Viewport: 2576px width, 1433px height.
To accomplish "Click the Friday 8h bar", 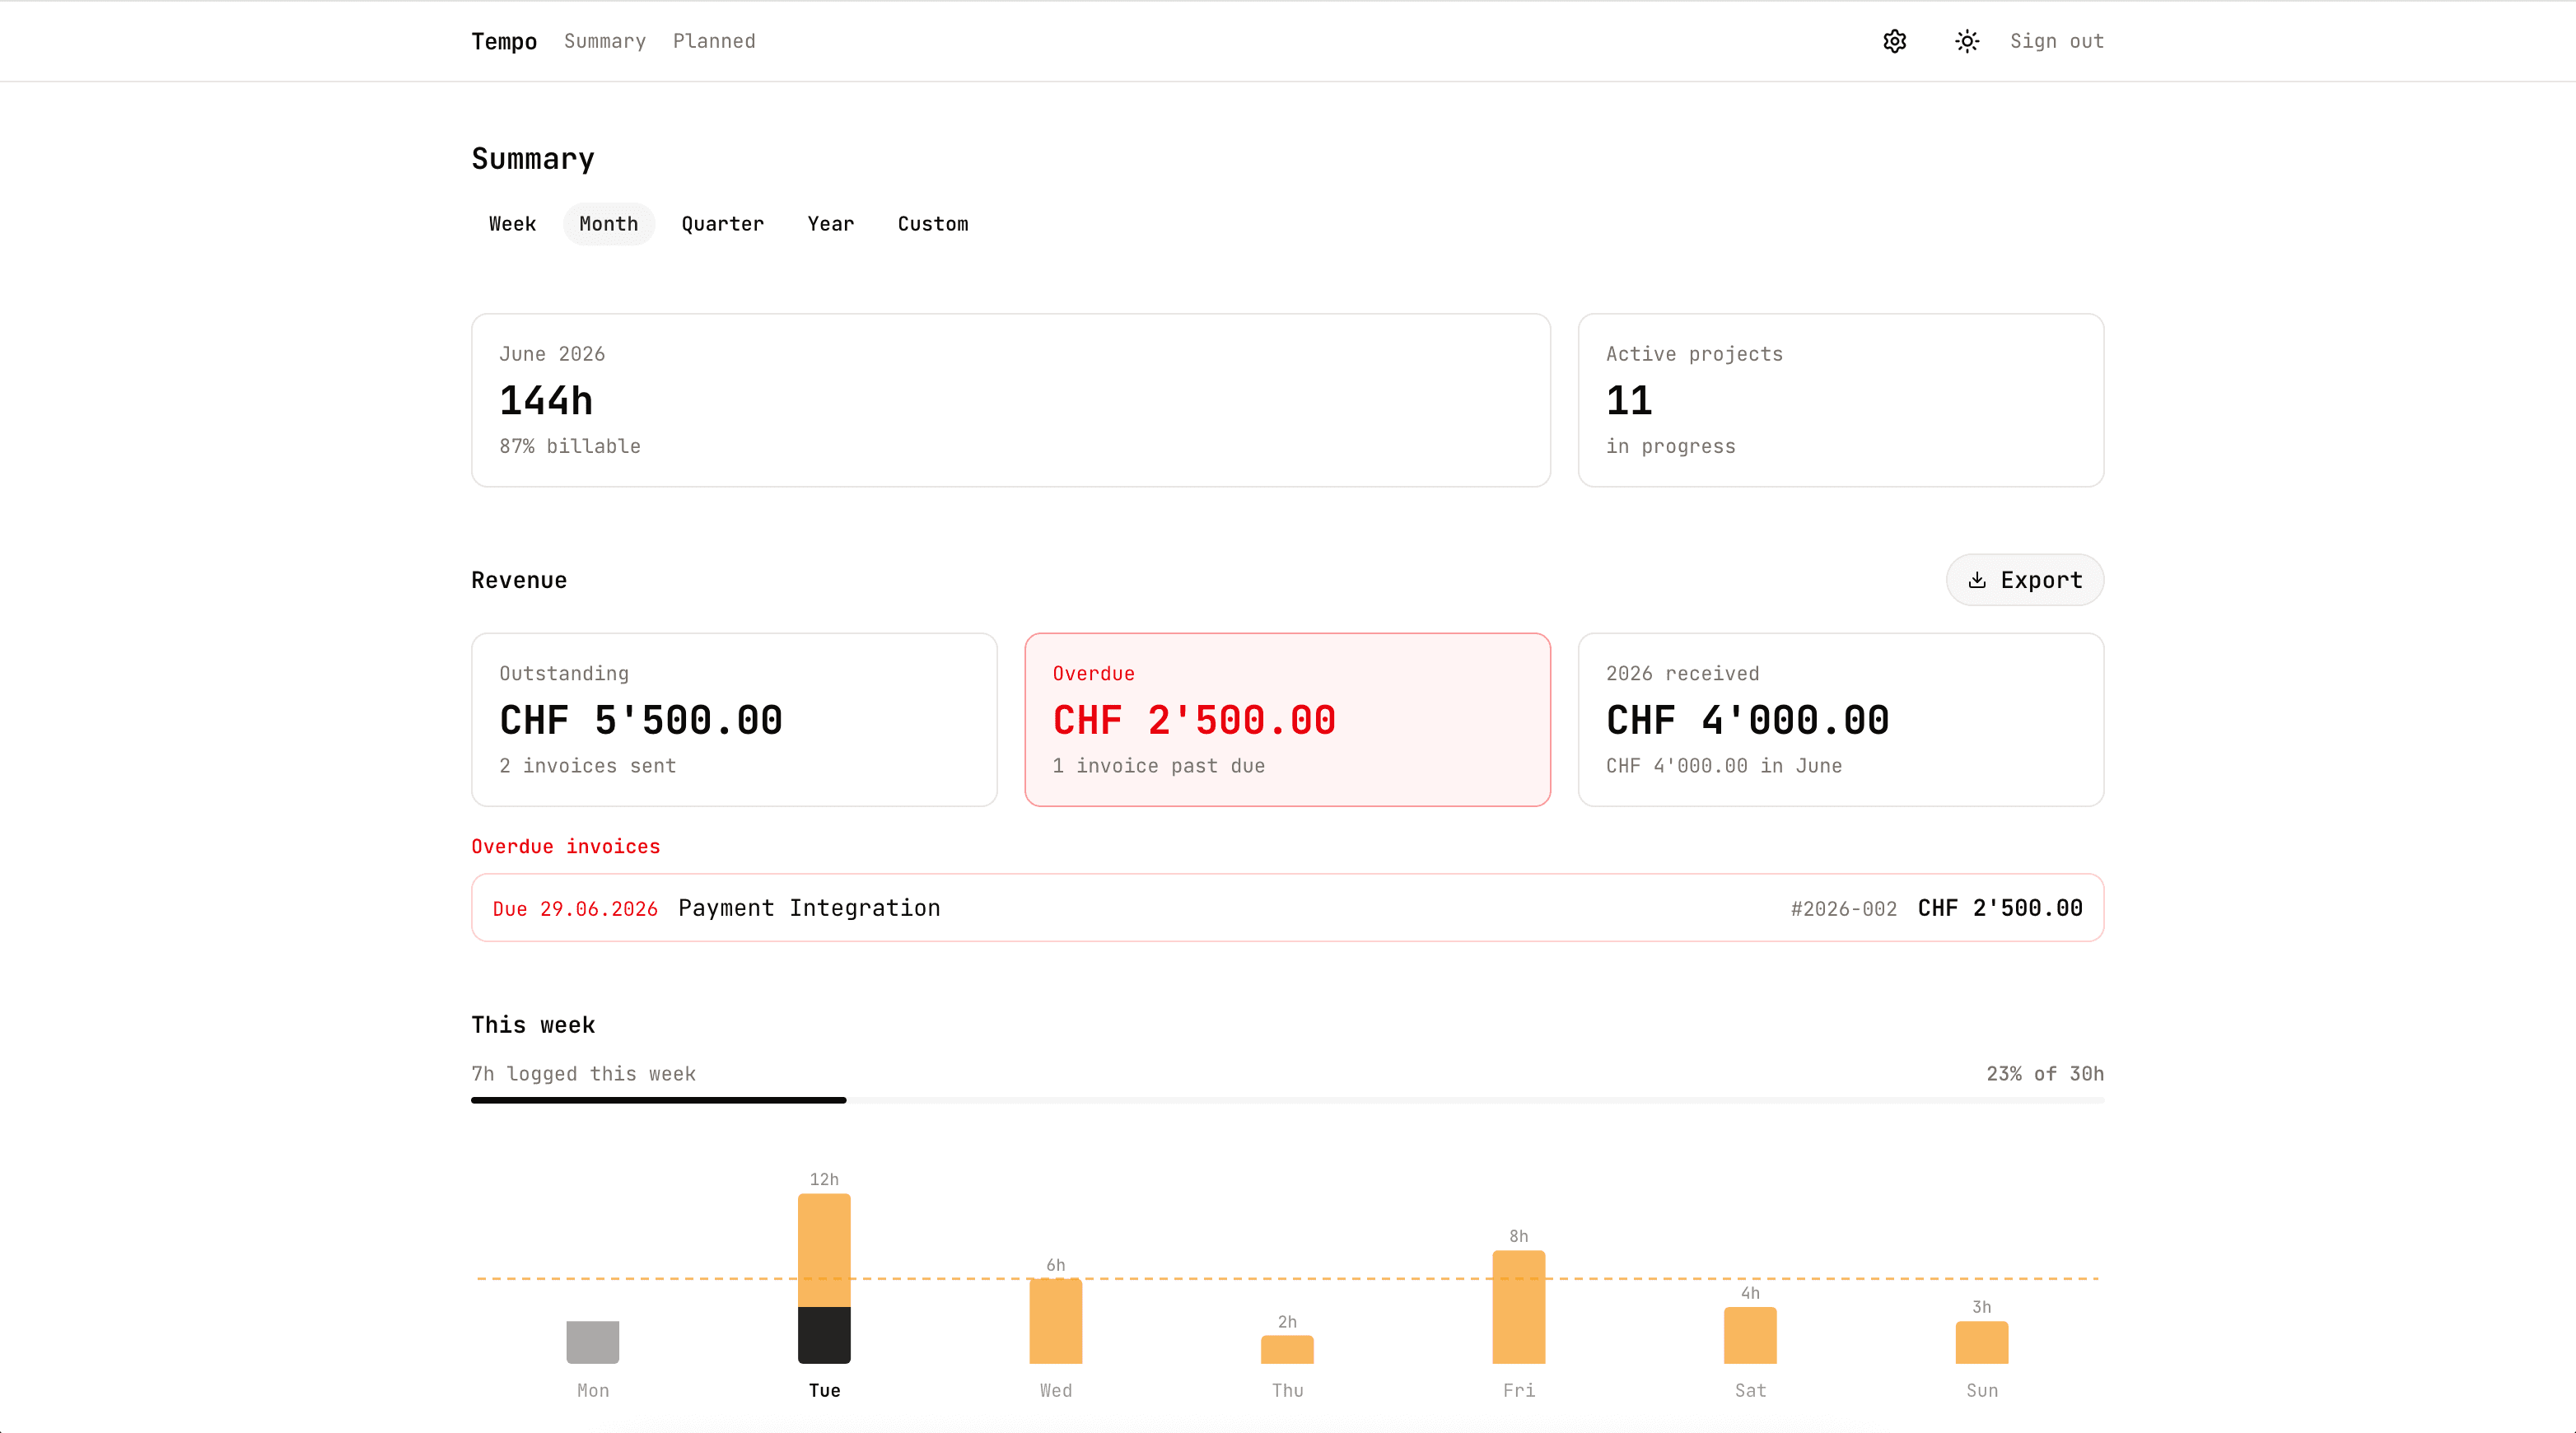I will [x=1519, y=1307].
